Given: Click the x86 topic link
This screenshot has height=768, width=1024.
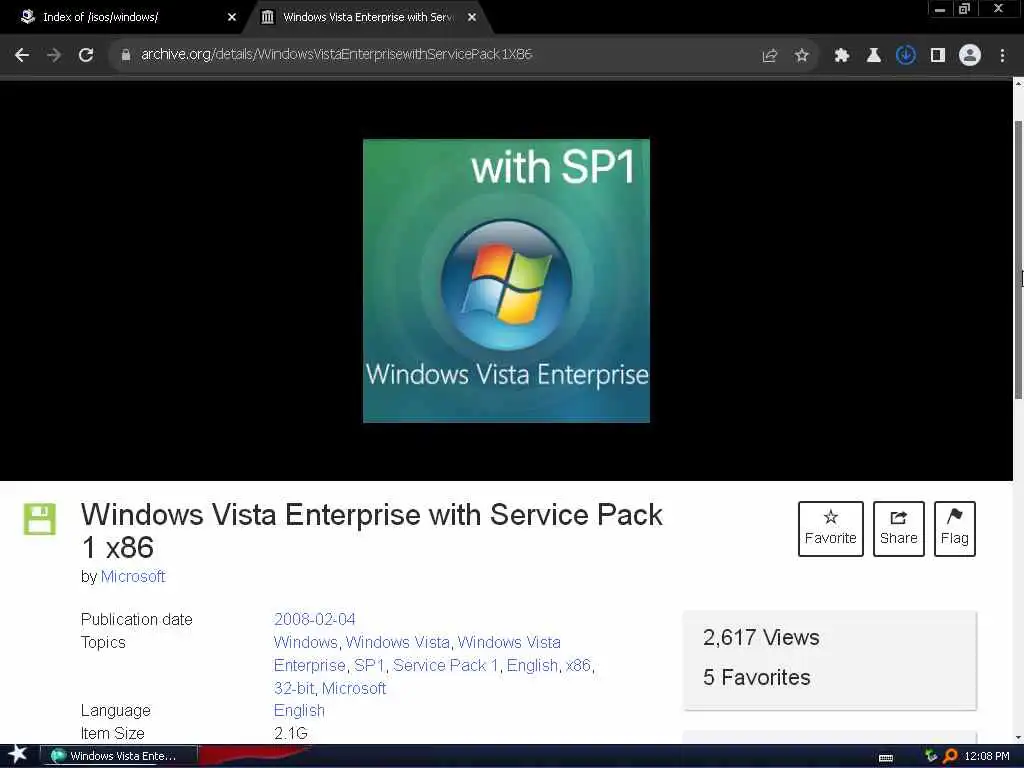Looking at the screenshot, I should [x=578, y=665].
